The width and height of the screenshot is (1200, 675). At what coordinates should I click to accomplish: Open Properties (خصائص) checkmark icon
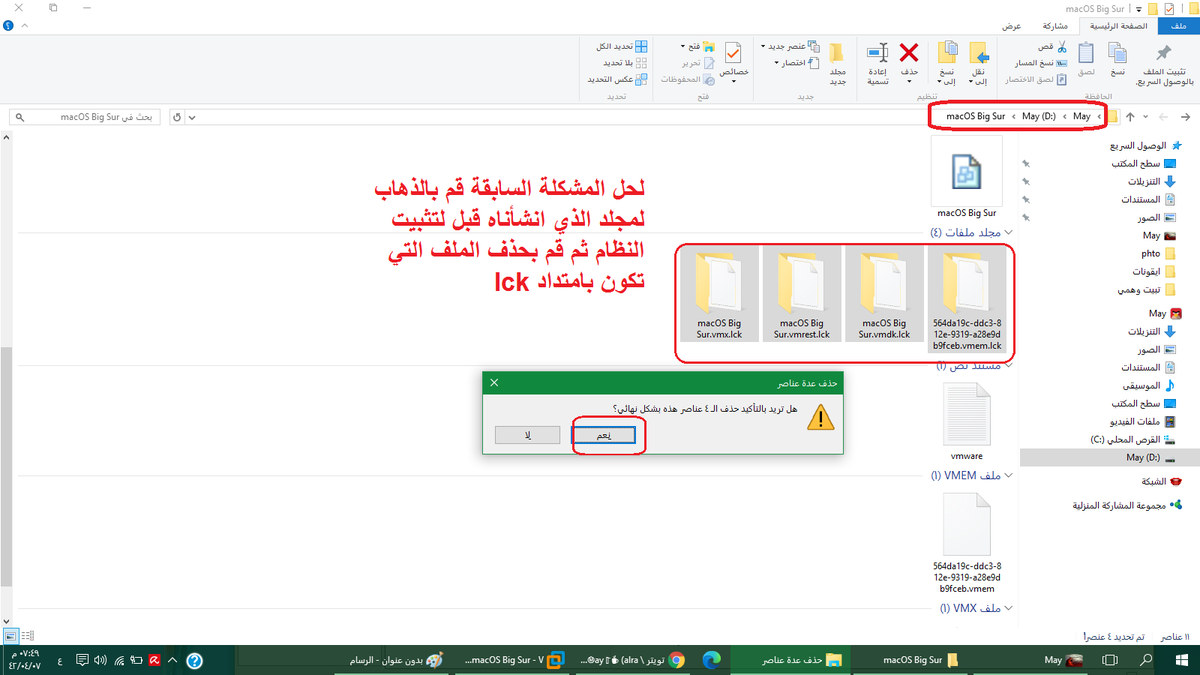(x=733, y=53)
